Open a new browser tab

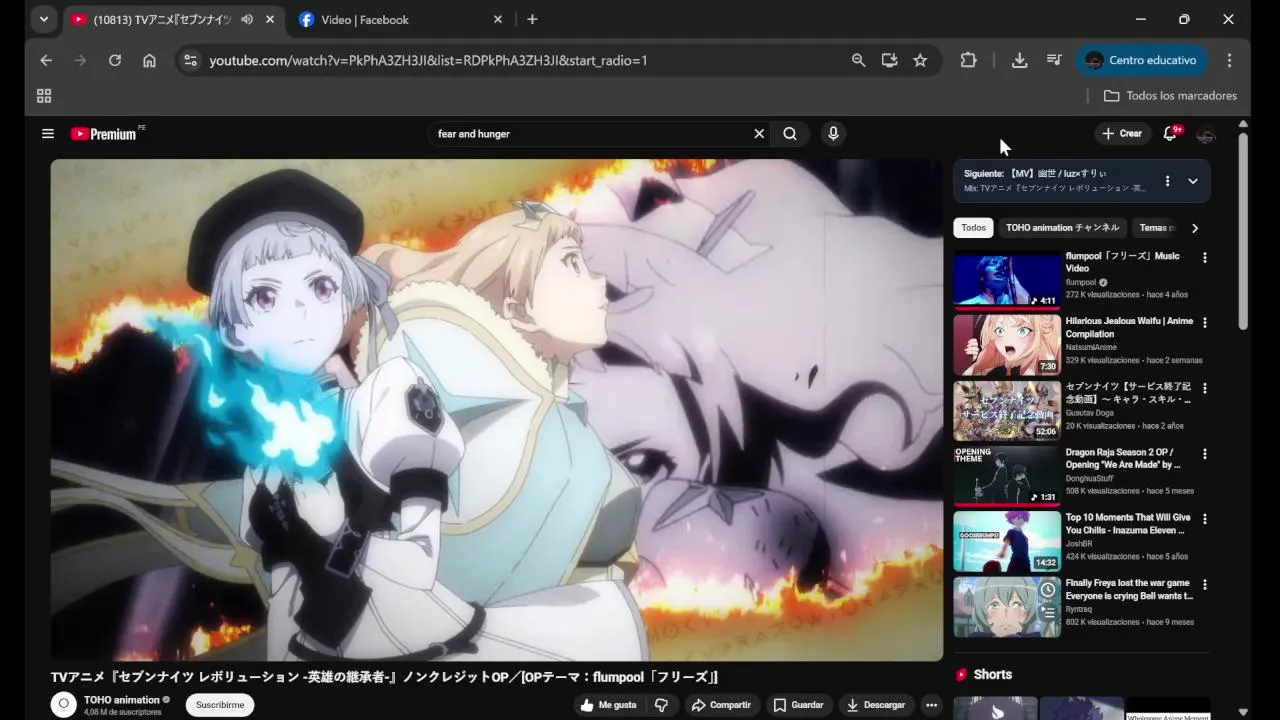pyautogui.click(x=532, y=19)
